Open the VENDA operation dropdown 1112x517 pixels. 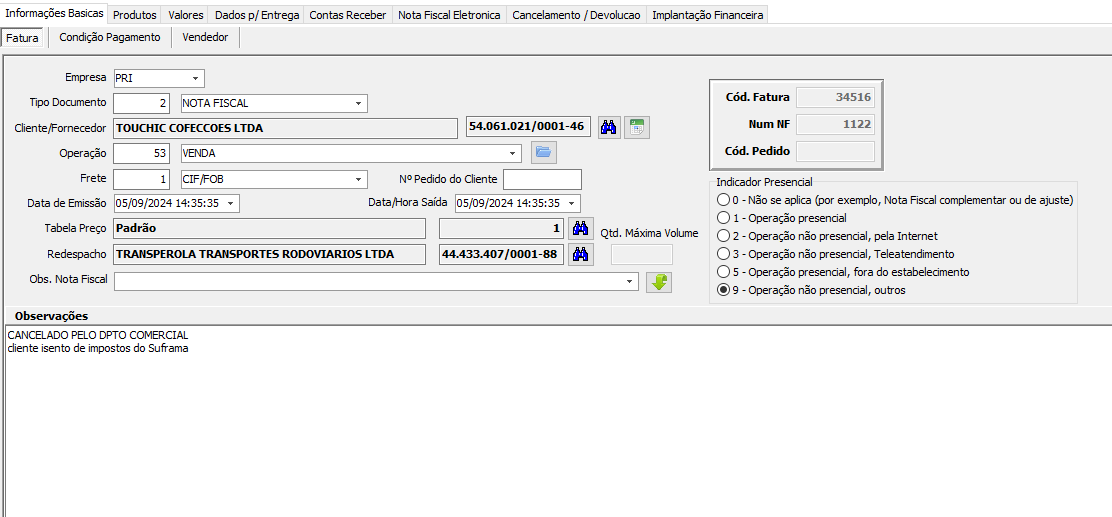click(513, 153)
